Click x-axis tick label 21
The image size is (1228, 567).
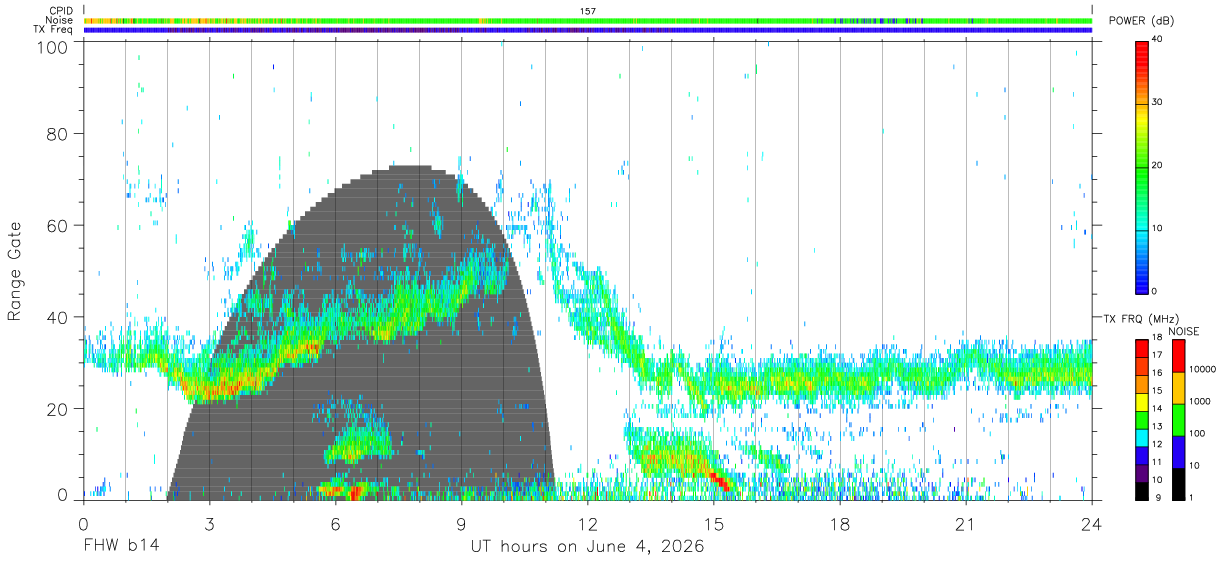coord(966,524)
